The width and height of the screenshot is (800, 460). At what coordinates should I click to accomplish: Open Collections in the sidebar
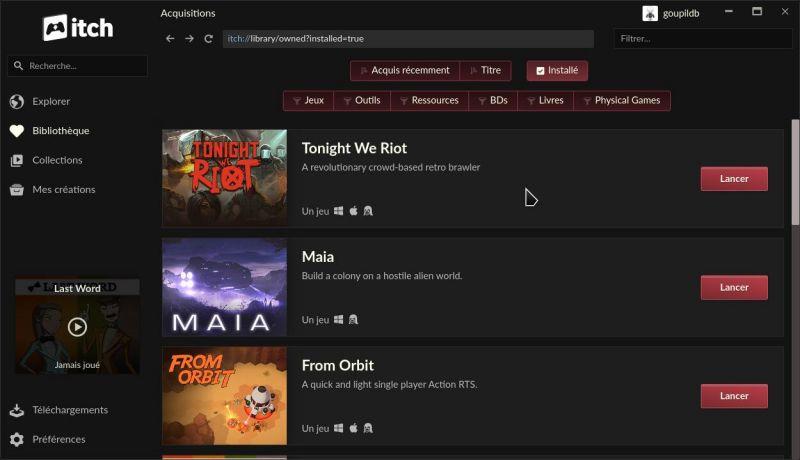click(57, 160)
